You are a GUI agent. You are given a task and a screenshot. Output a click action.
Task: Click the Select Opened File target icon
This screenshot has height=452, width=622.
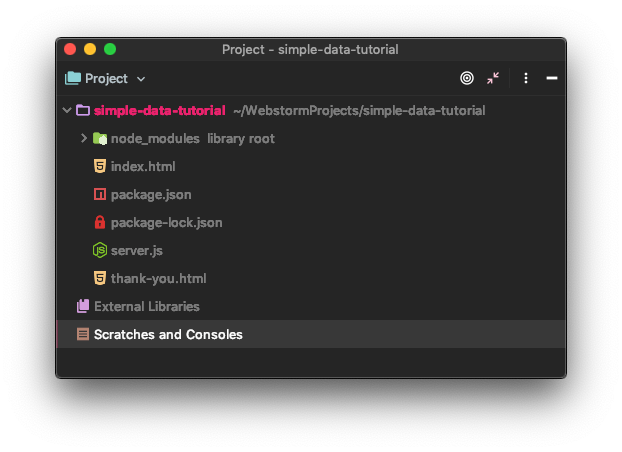click(x=466, y=78)
